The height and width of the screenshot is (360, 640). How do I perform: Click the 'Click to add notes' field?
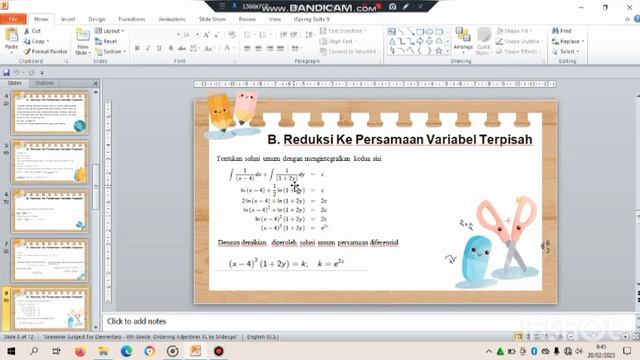tap(369, 321)
